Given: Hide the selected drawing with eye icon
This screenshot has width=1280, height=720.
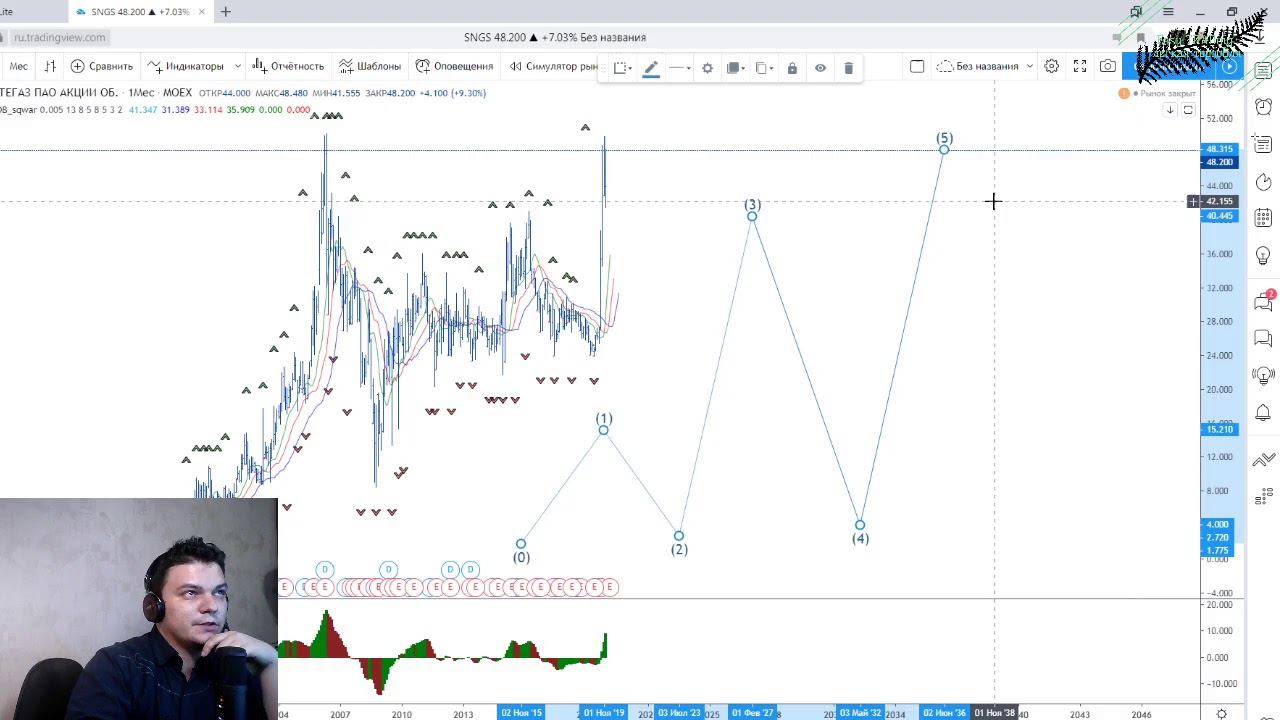Looking at the screenshot, I should (x=820, y=68).
